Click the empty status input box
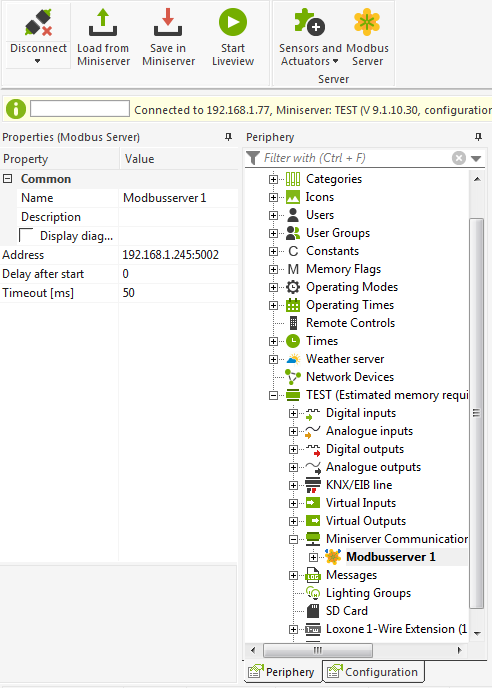Image resolution: width=492 pixels, height=688 pixels. (x=80, y=109)
